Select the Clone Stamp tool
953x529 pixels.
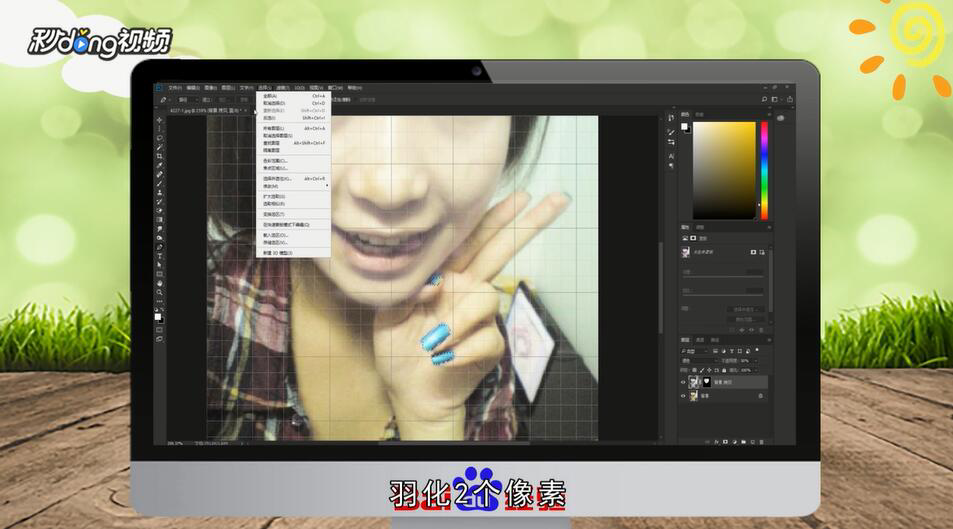pos(159,193)
